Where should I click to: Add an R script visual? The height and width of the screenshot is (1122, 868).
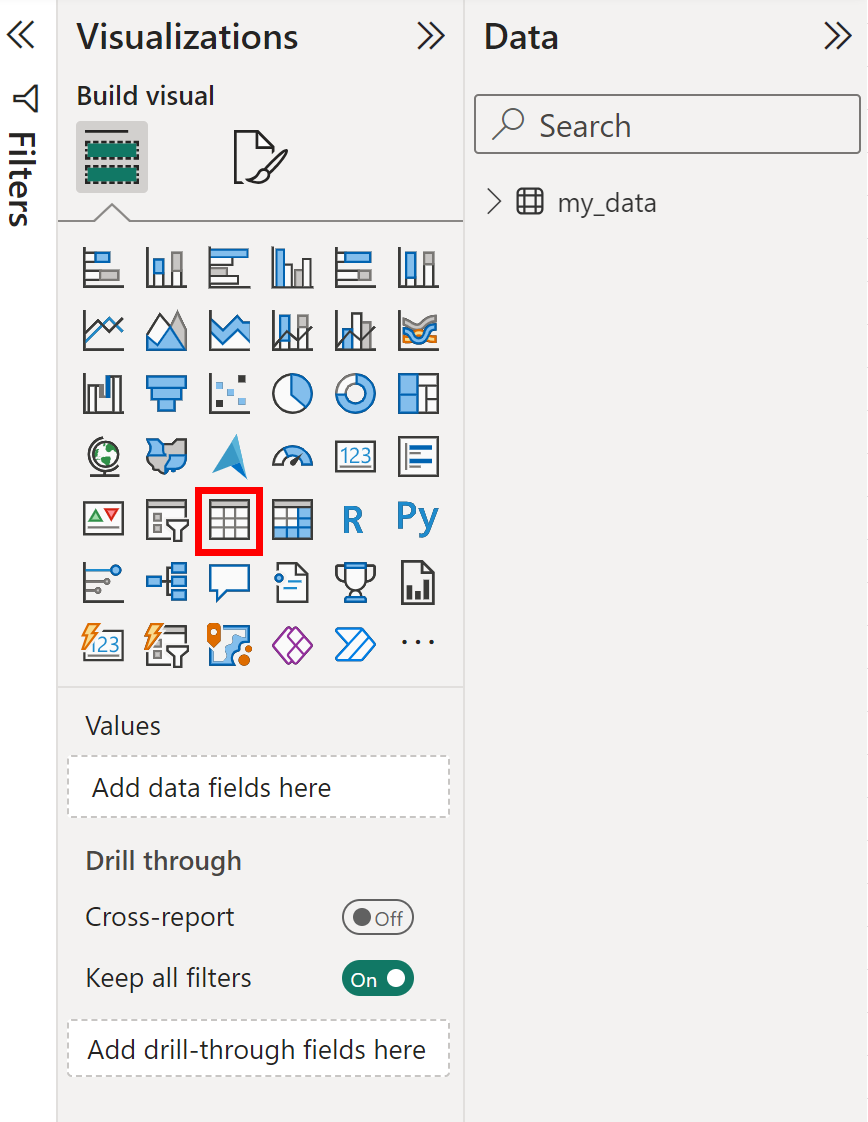pos(355,519)
